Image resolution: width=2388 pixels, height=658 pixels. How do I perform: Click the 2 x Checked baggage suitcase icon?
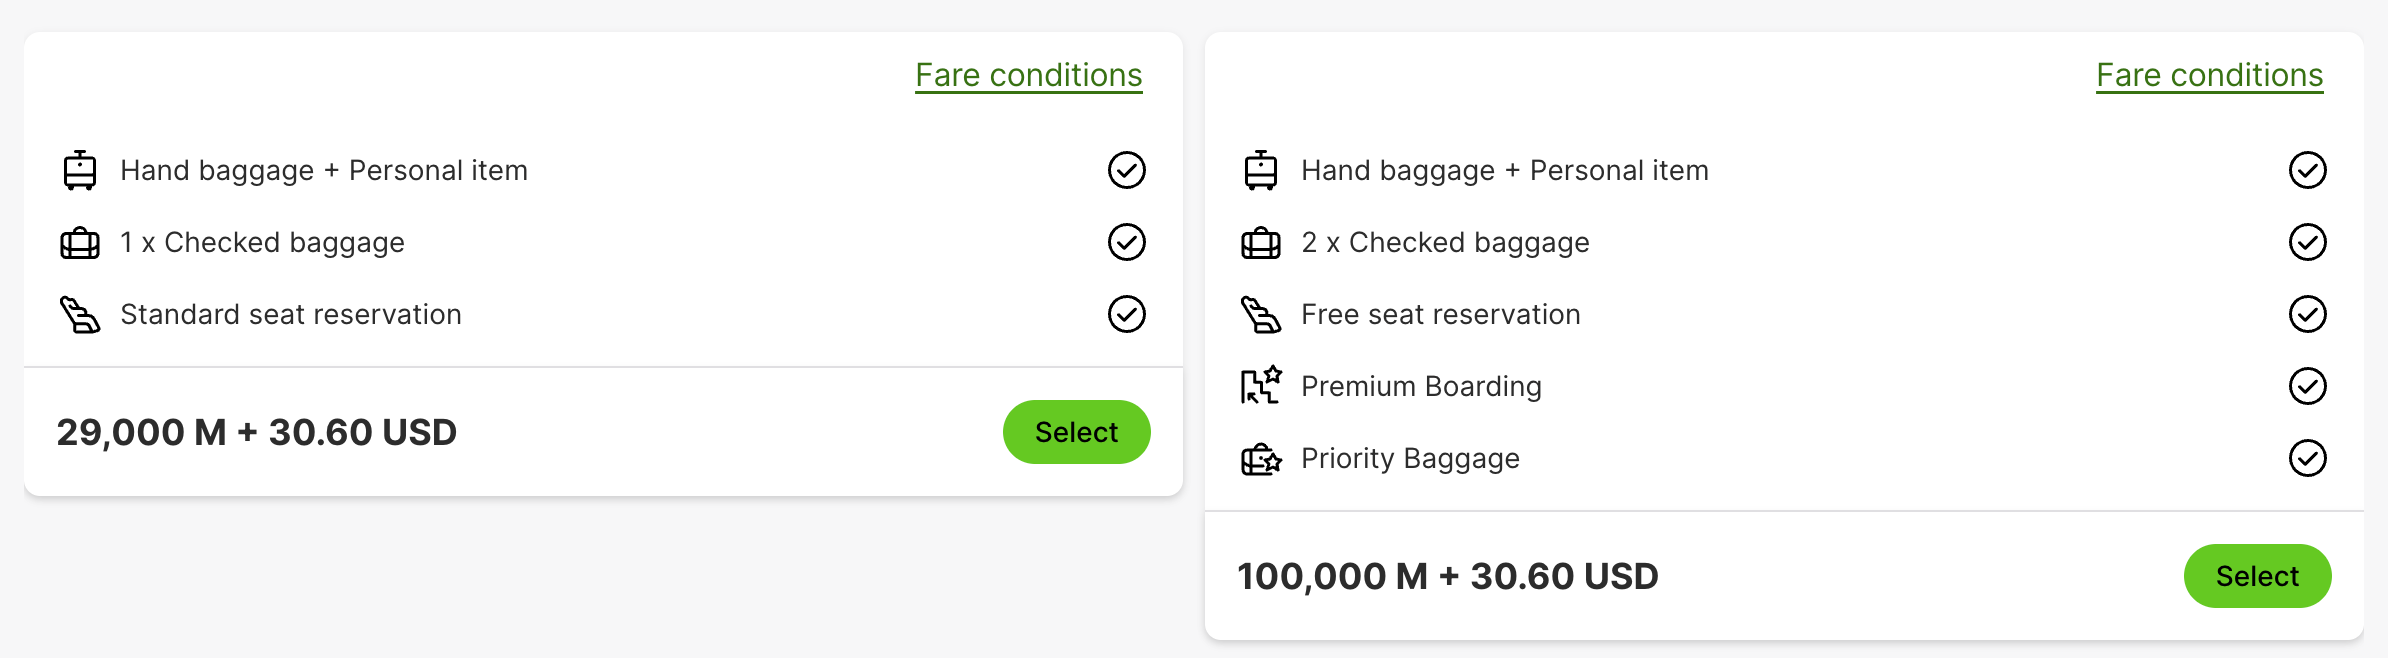pos(1261,243)
